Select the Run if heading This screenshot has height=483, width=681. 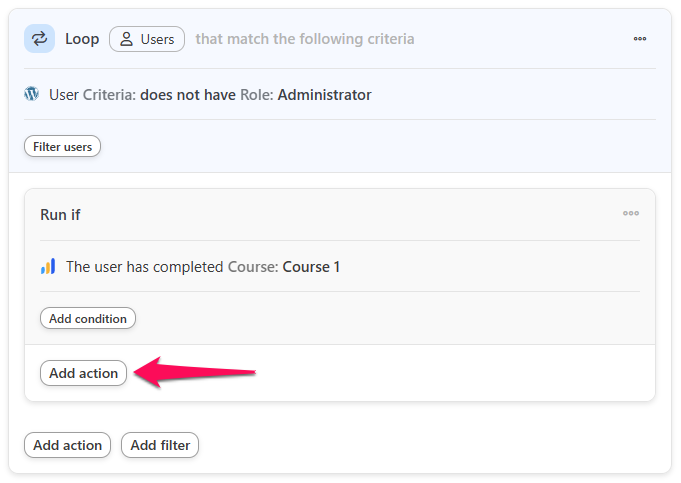[x=60, y=215]
